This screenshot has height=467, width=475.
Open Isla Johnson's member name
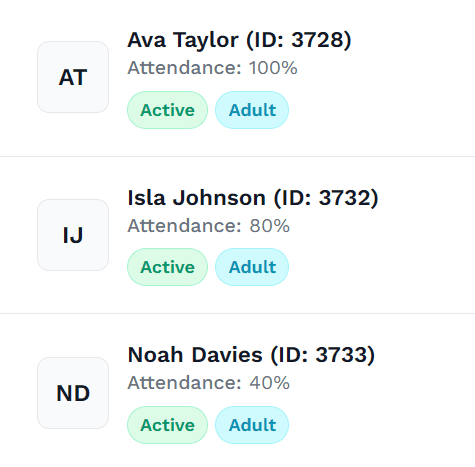click(197, 198)
